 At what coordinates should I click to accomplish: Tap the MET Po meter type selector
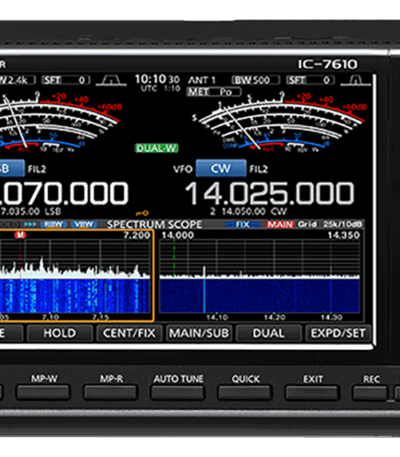pyautogui.click(x=214, y=92)
